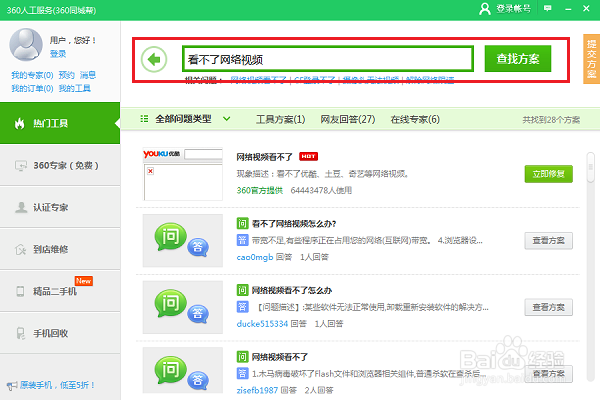
Task: Click 360官方提供 text
Action: point(259,190)
